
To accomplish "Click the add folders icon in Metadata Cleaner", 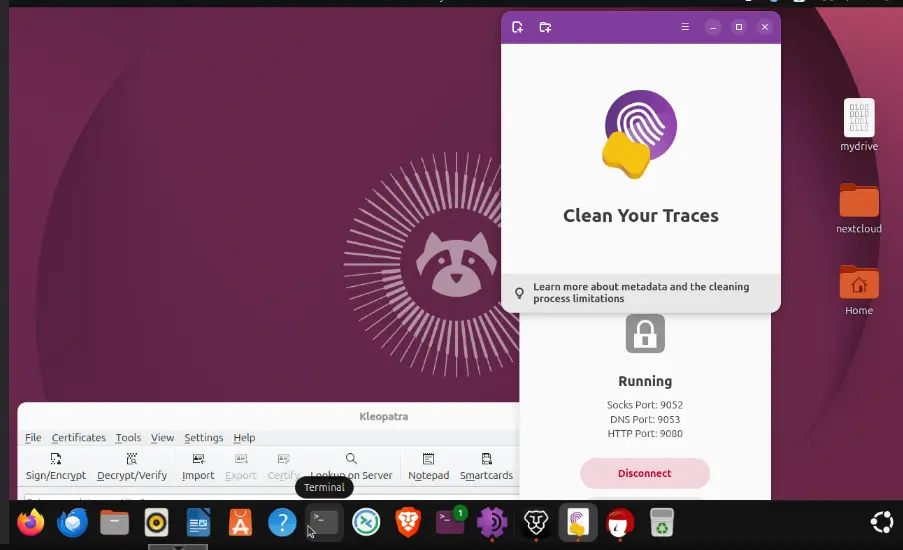I will click(x=545, y=27).
